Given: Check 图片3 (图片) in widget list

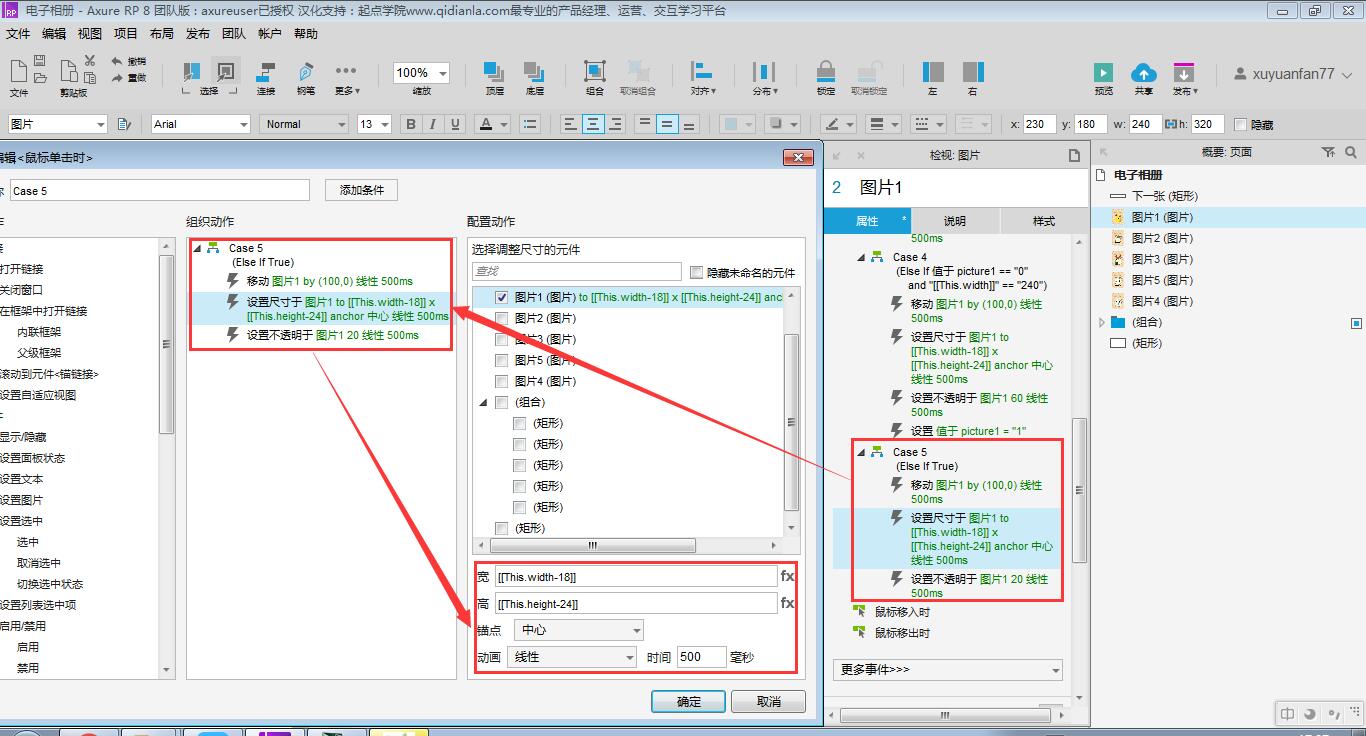Looking at the screenshot, I should [502, 339].
